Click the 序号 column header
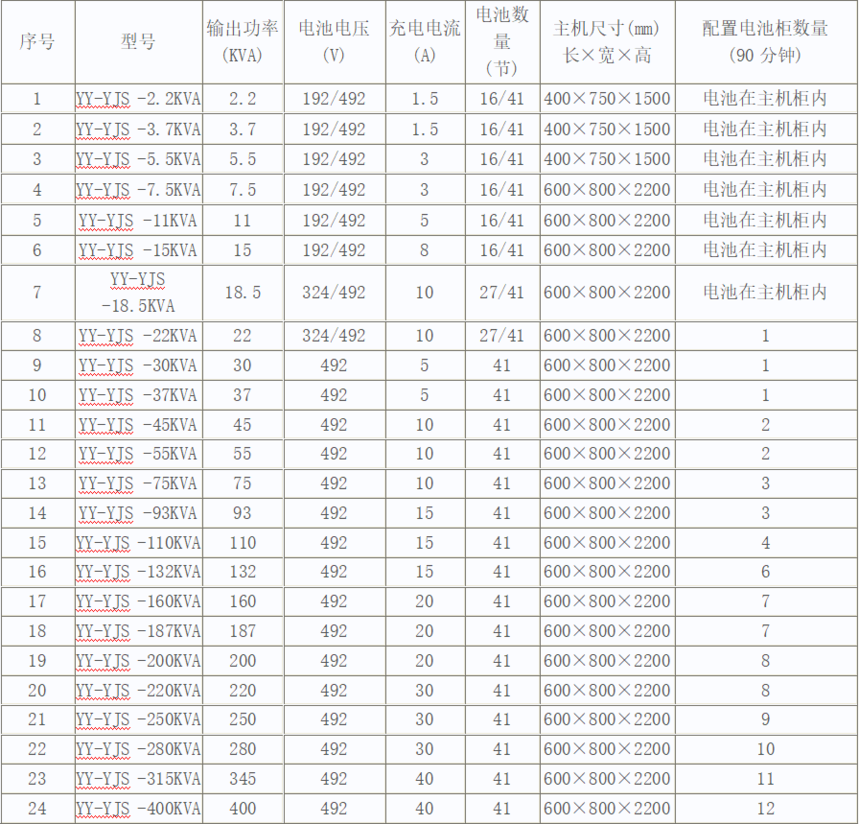The width and height of the screenshot is (859, 824). click(38, 42)
